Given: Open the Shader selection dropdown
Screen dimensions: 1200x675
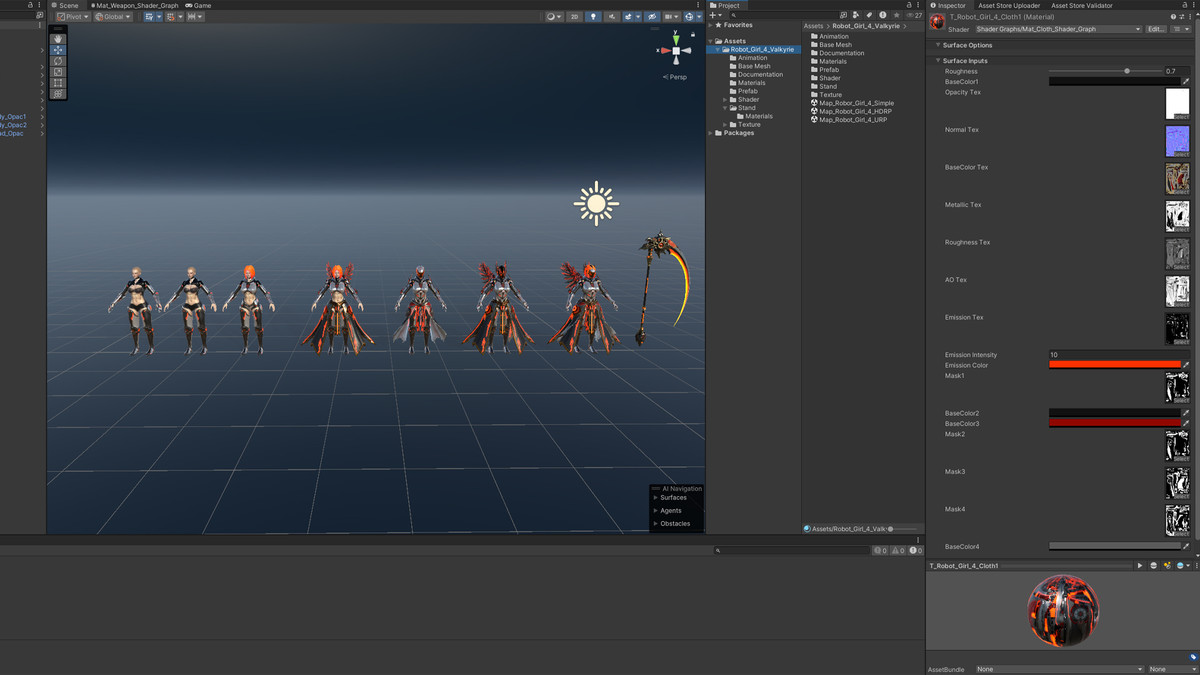Looking at the screenshot, I should point(1058,29).
